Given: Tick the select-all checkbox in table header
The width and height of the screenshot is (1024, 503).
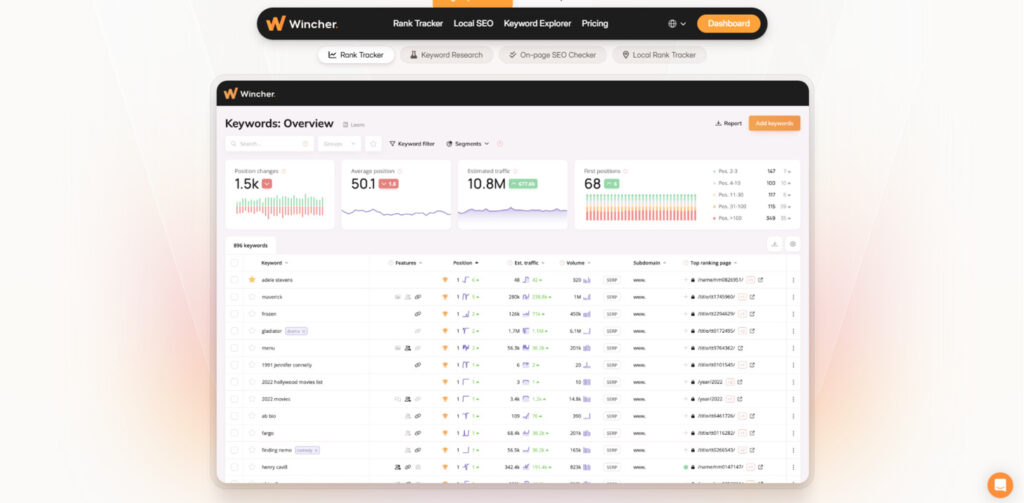Looking at the screenshot, I should point(234,263).
